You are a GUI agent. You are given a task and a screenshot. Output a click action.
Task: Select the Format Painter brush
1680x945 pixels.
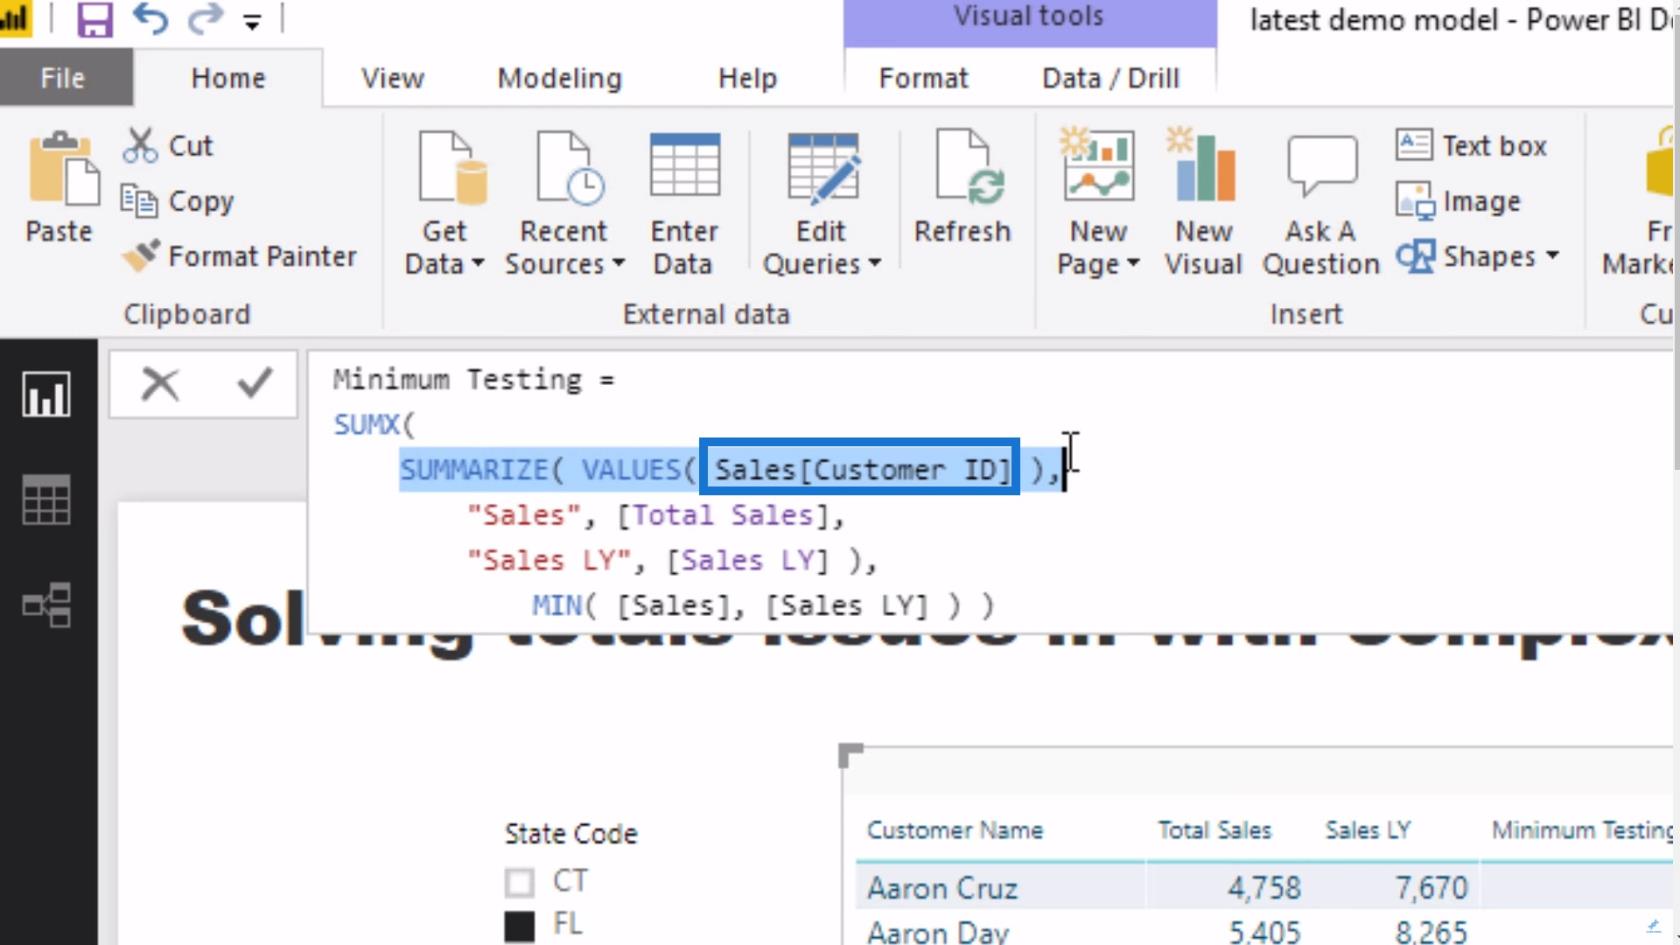click(x=238, y=257)
